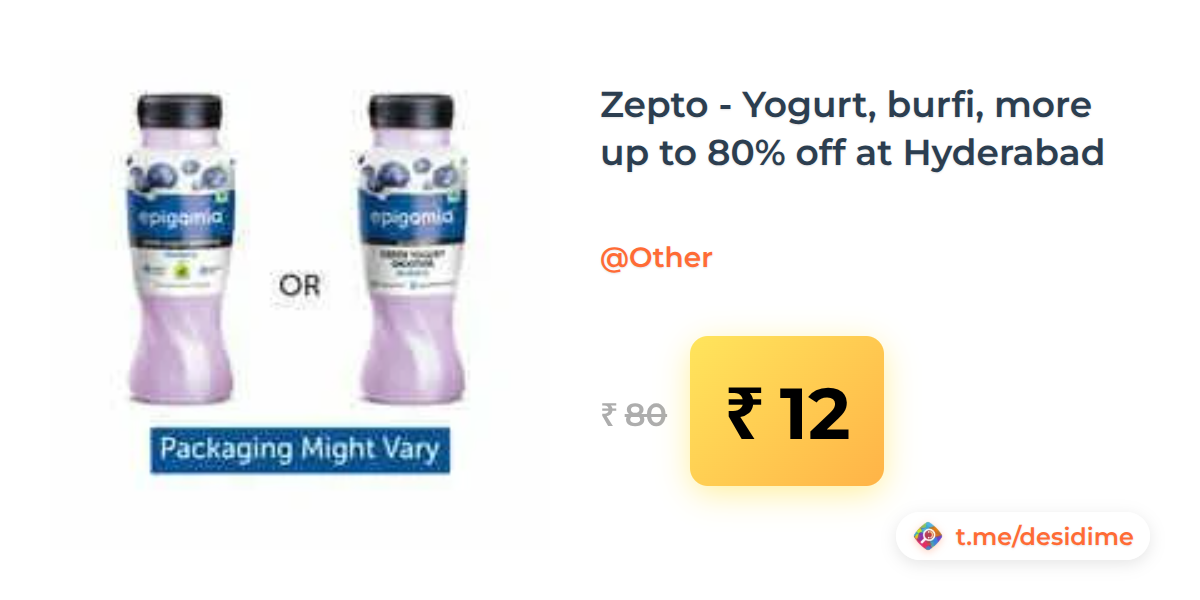Click the colorful DesiDime logo icon
Screen dimensions: 1200x600
tap(929, 537)
